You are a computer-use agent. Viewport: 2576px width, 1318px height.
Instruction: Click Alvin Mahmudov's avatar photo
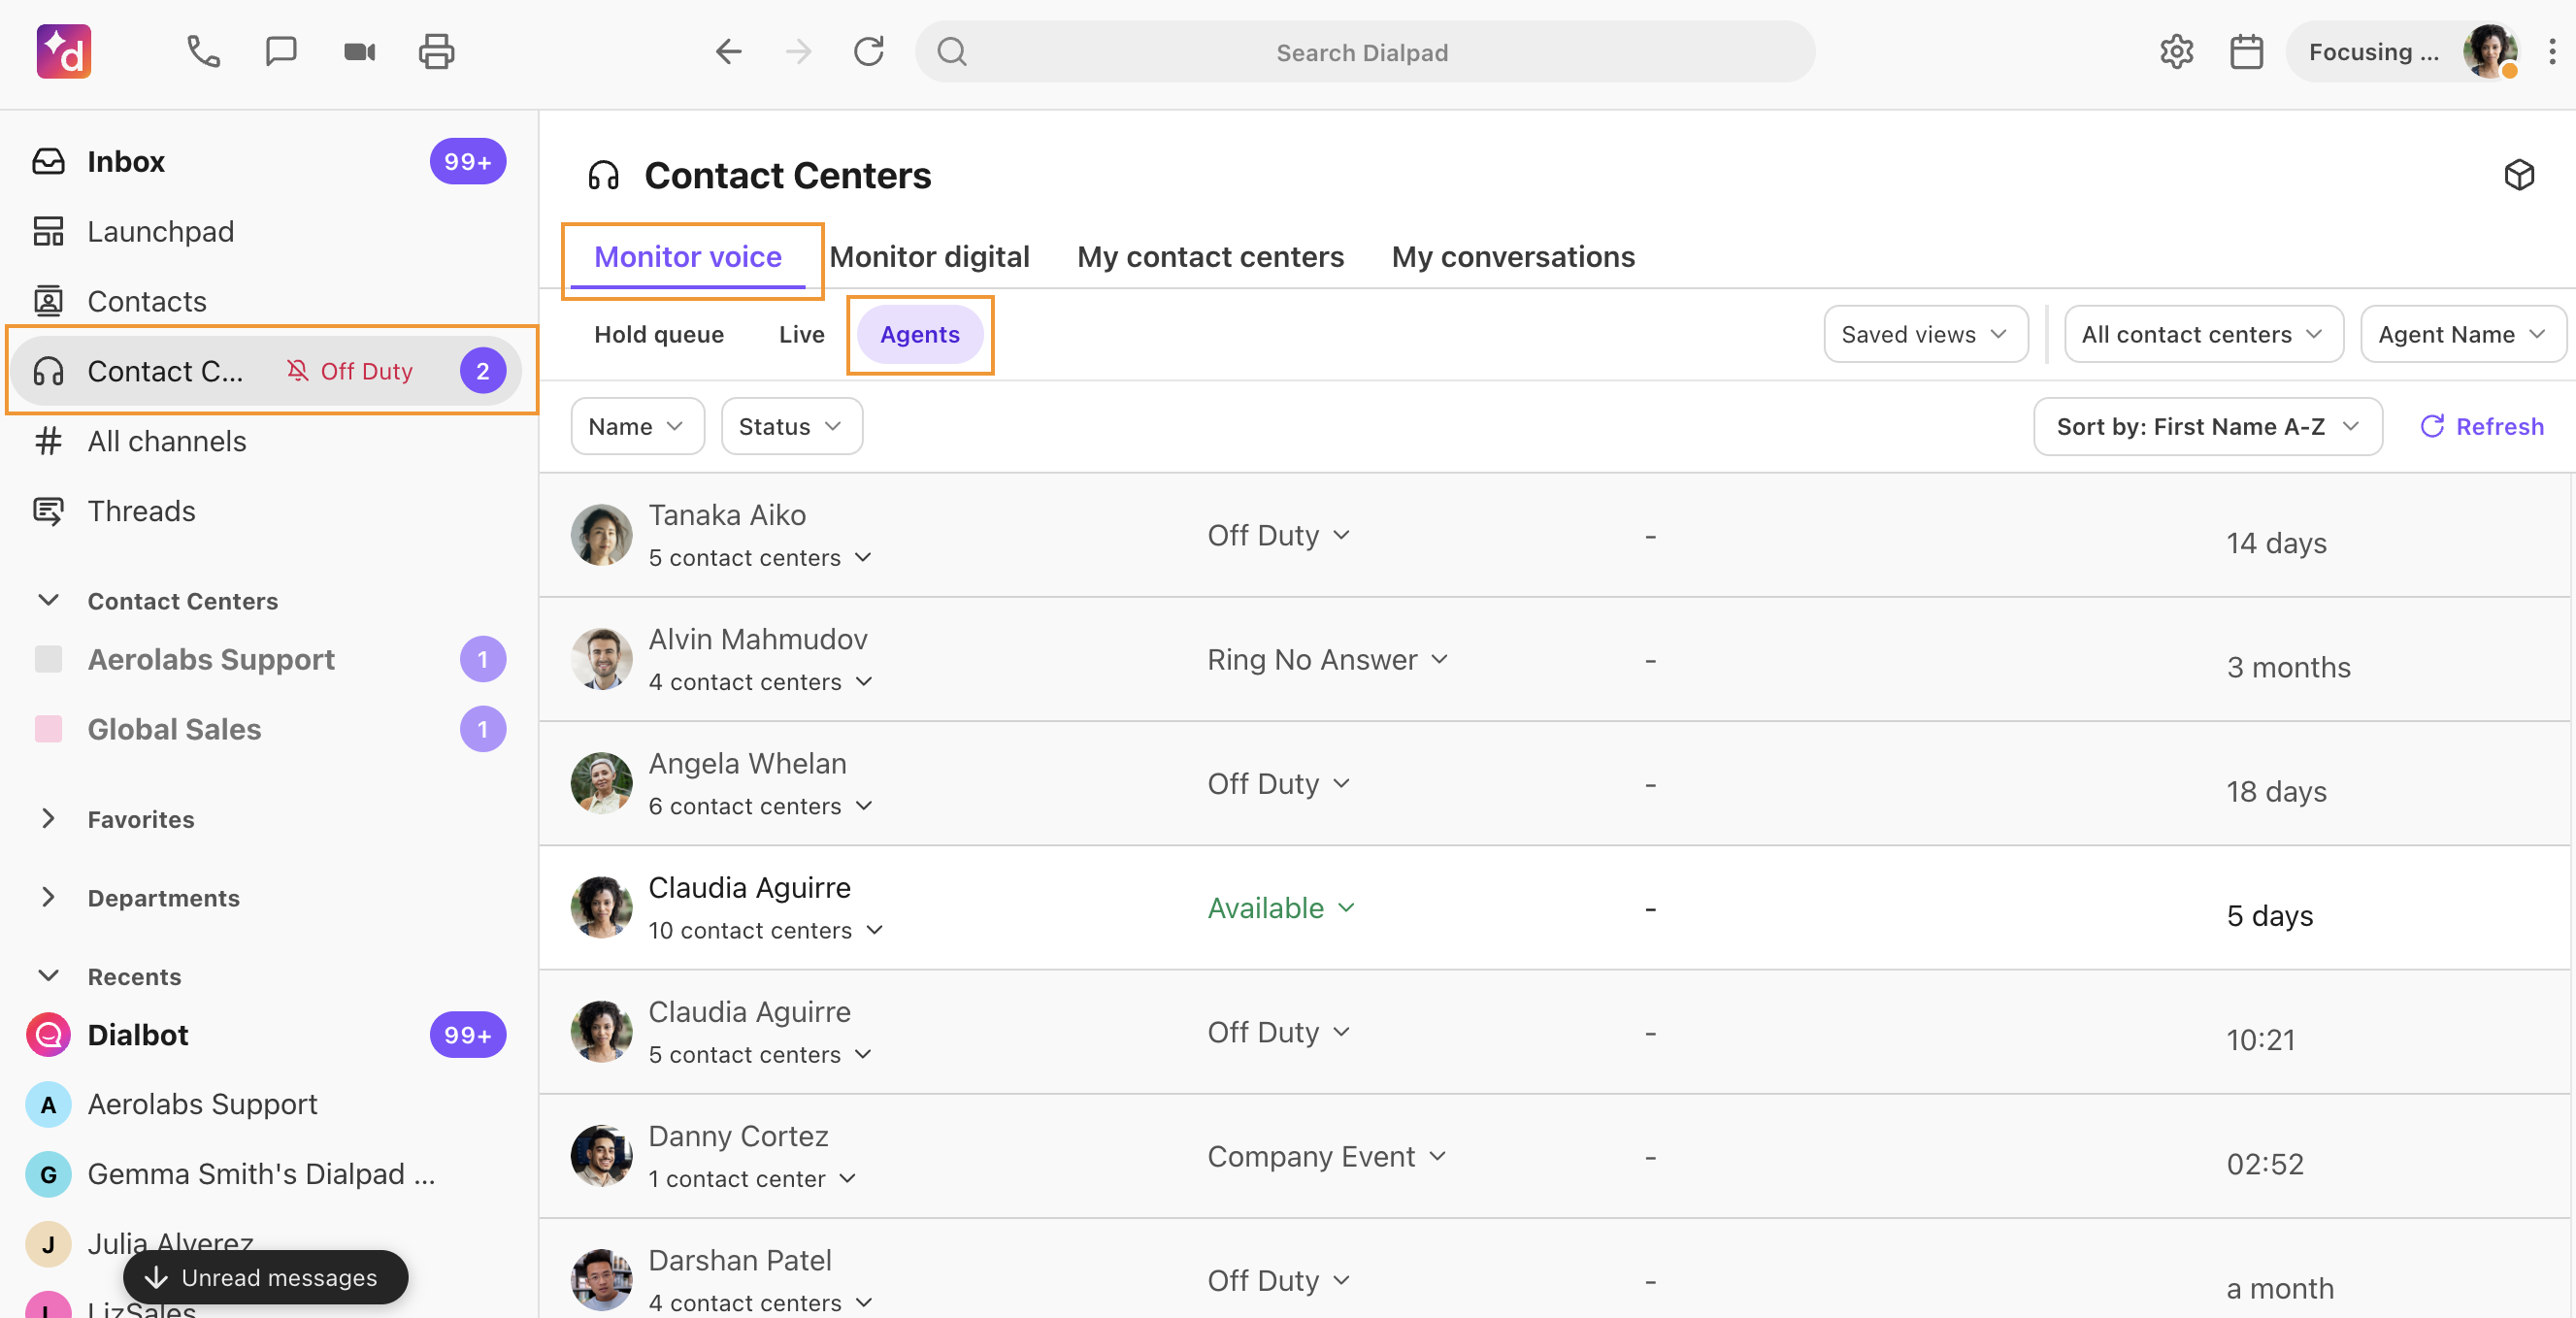[601, 659]
